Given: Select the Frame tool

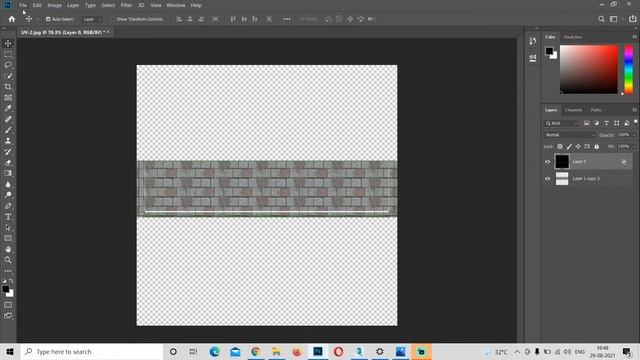Looking at the screenshot, I should [x=8, y=98].
